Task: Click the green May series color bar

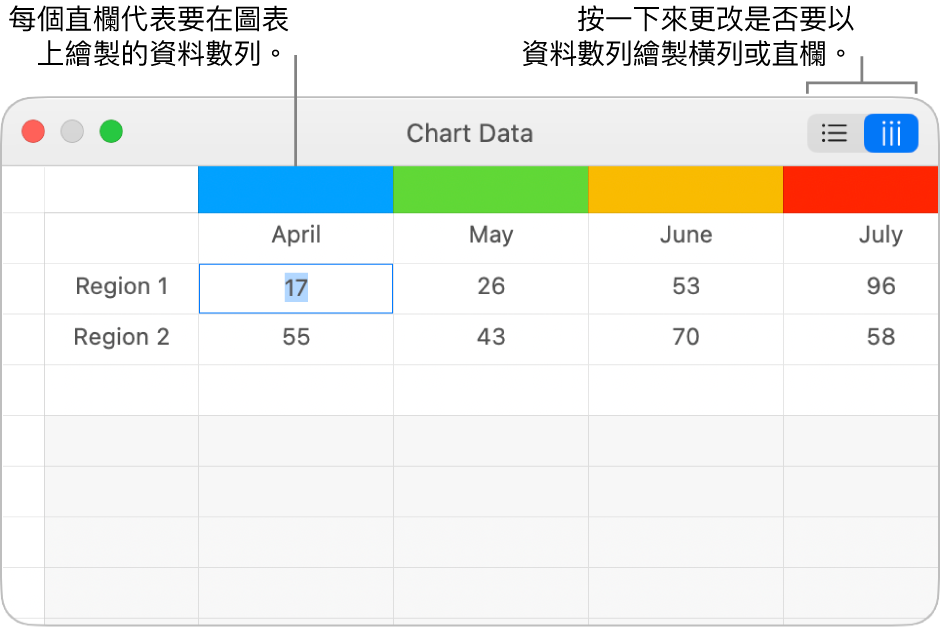Action: click(x=491, y=189)
